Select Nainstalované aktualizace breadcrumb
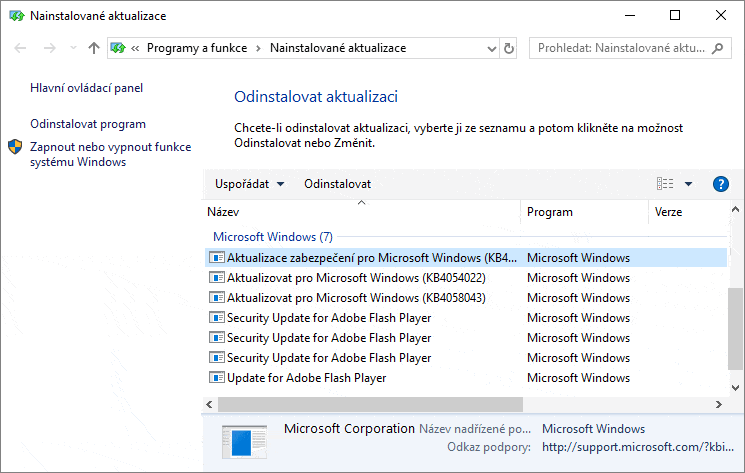This screenshot has height=473, width=745. (338, 48)
